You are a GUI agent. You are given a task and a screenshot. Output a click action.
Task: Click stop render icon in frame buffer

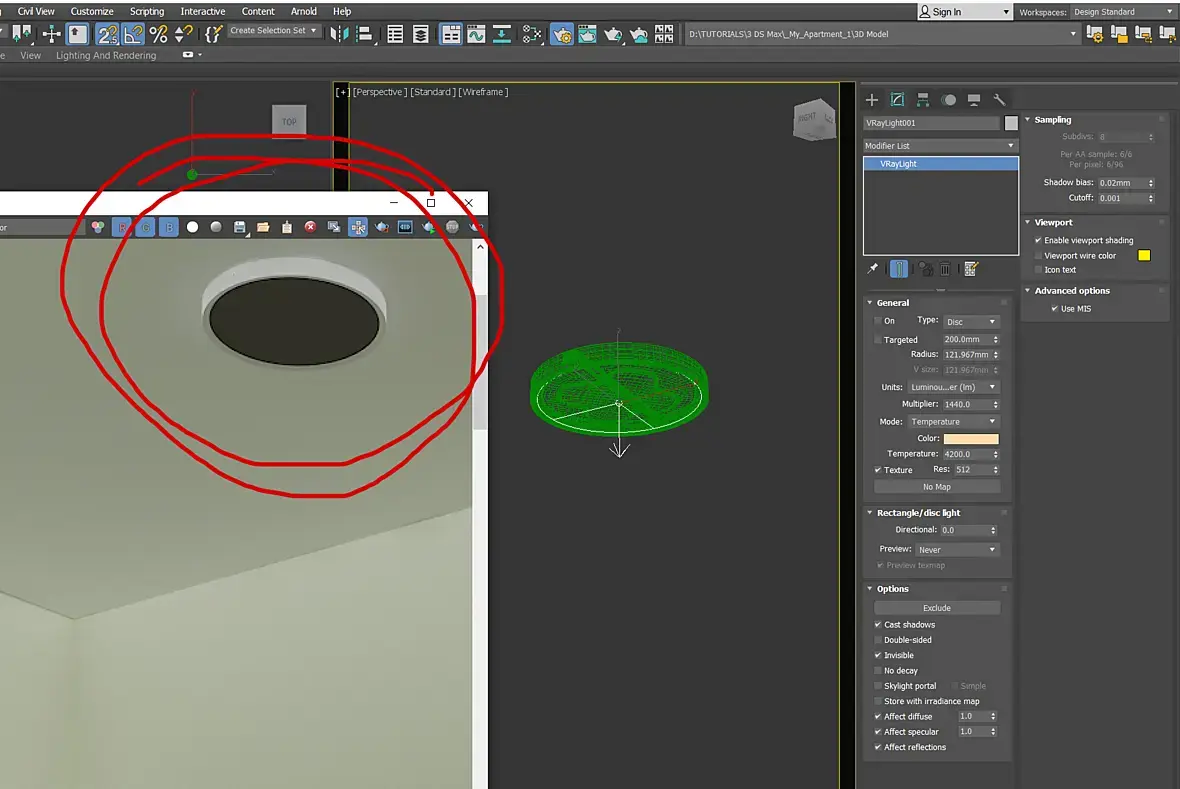[x=452, y=227]
